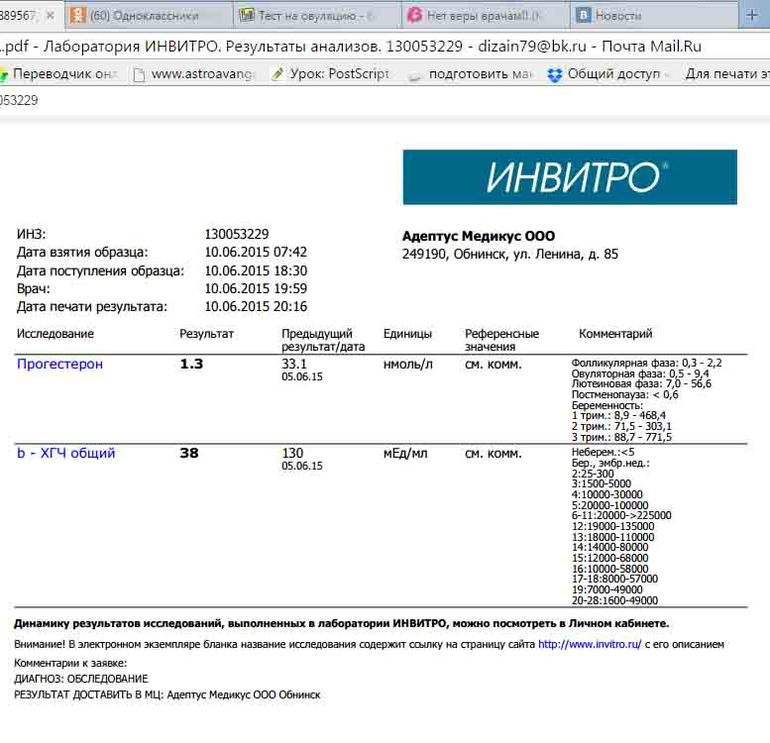Click the address 249190, Обнинск, ул. Ленина
Image resolution: width=770 pixels, height=743 pixels.
click(510, 254)
